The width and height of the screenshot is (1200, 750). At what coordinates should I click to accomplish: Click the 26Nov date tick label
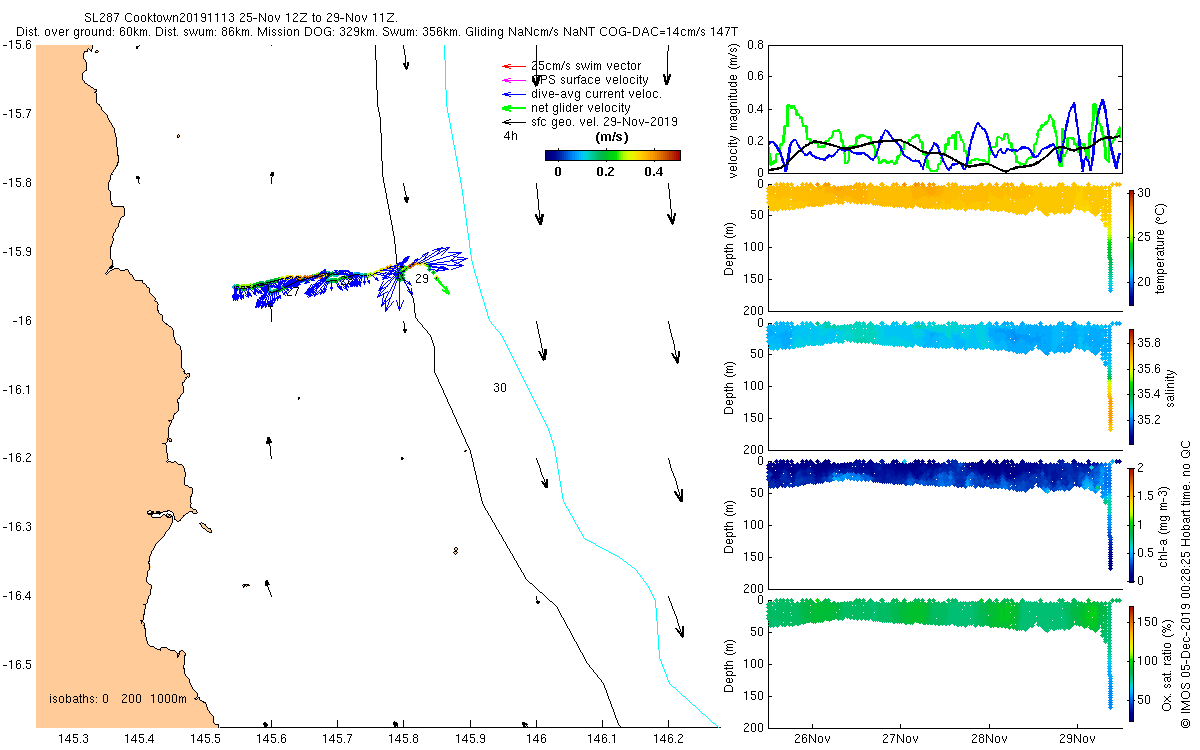pos(811,741)
